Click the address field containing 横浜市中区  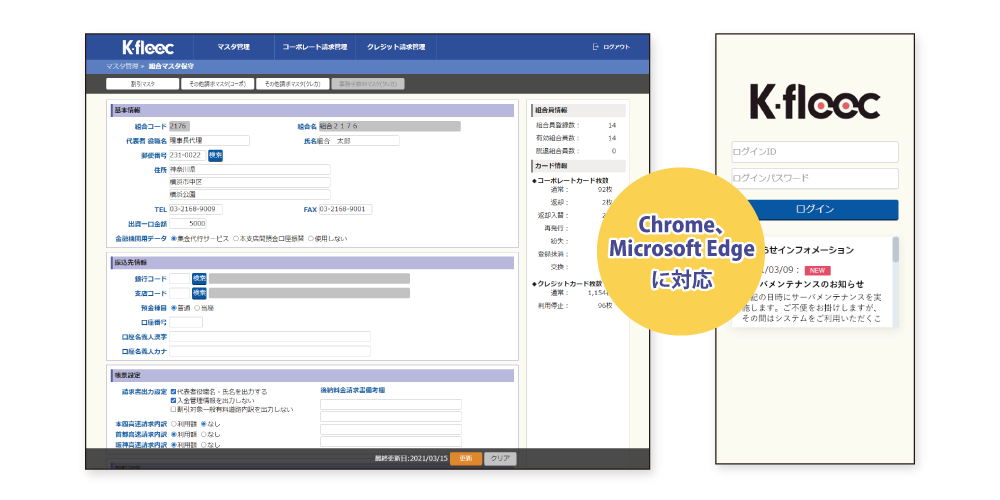pyautogui.click(x=249, y=182)
